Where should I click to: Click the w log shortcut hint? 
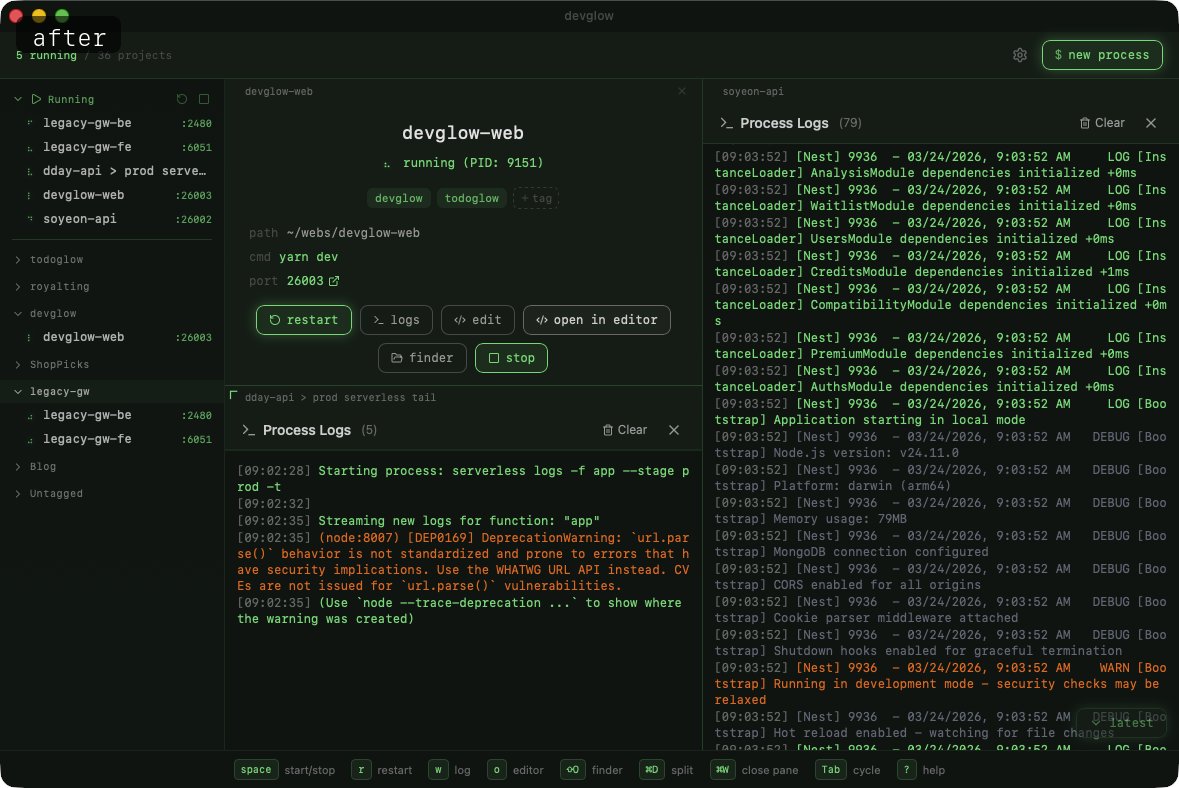coord(450,770)
